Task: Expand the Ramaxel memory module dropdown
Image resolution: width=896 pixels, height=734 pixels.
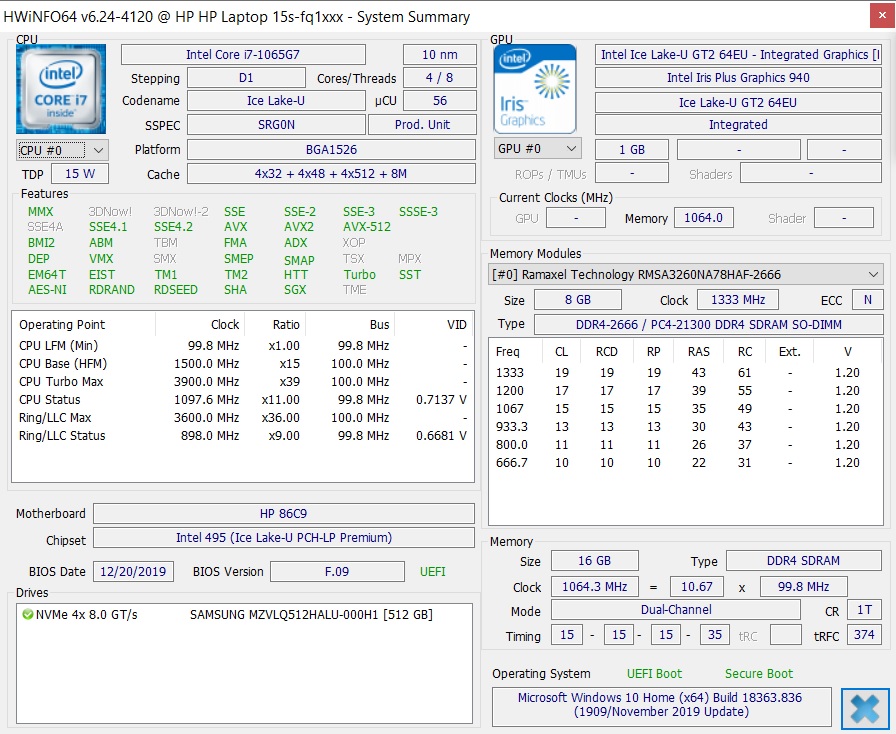Action: [x=874, y=274]
